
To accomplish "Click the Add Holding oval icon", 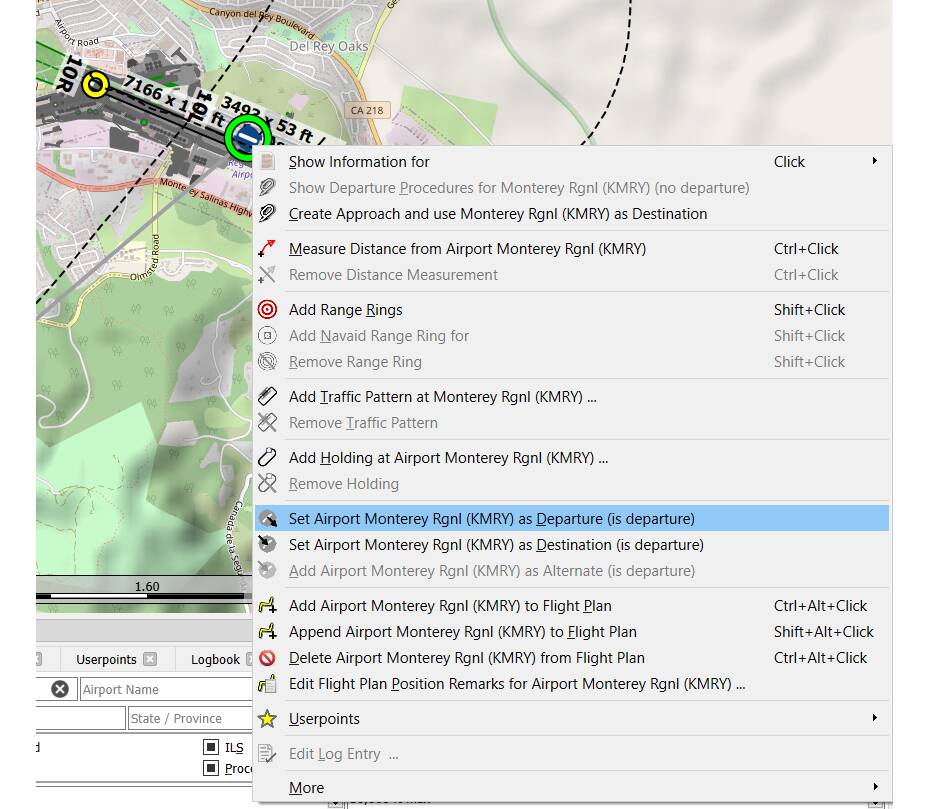I will pyautogui.click(x=267, y=457).
